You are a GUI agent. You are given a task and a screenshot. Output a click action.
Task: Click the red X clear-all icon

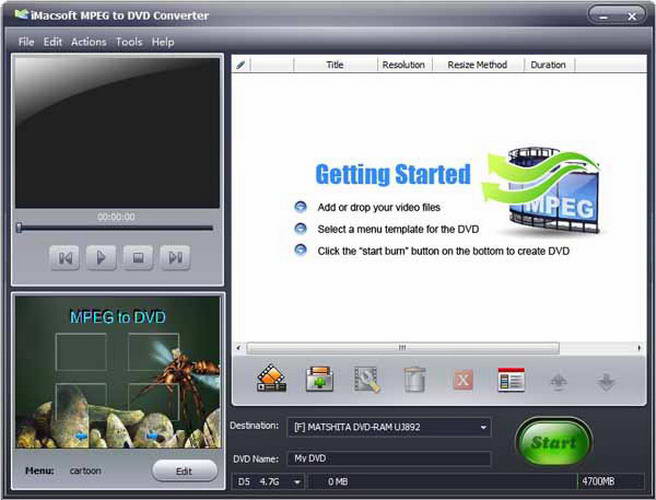[x=463, y=380]
